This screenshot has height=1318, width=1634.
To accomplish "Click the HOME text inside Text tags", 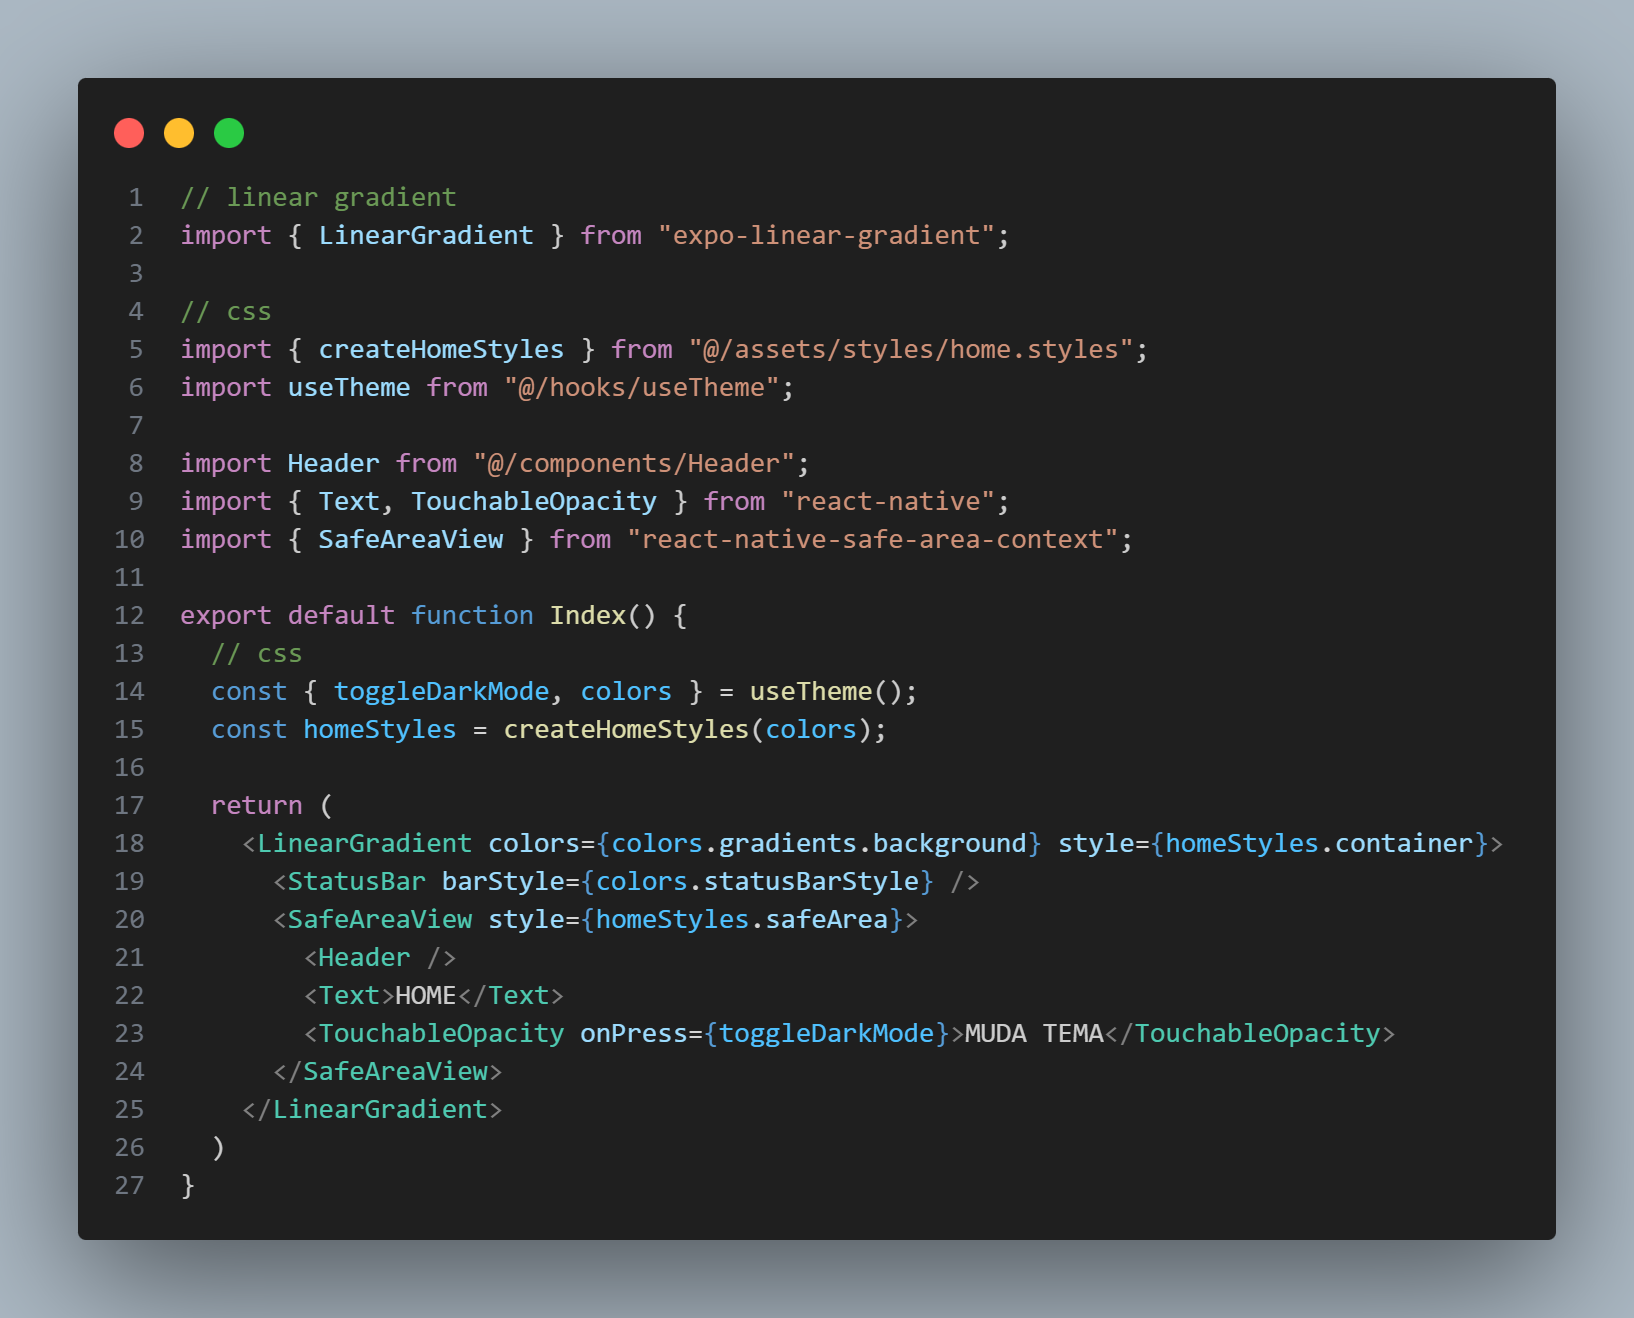I will tap(426, 995).
